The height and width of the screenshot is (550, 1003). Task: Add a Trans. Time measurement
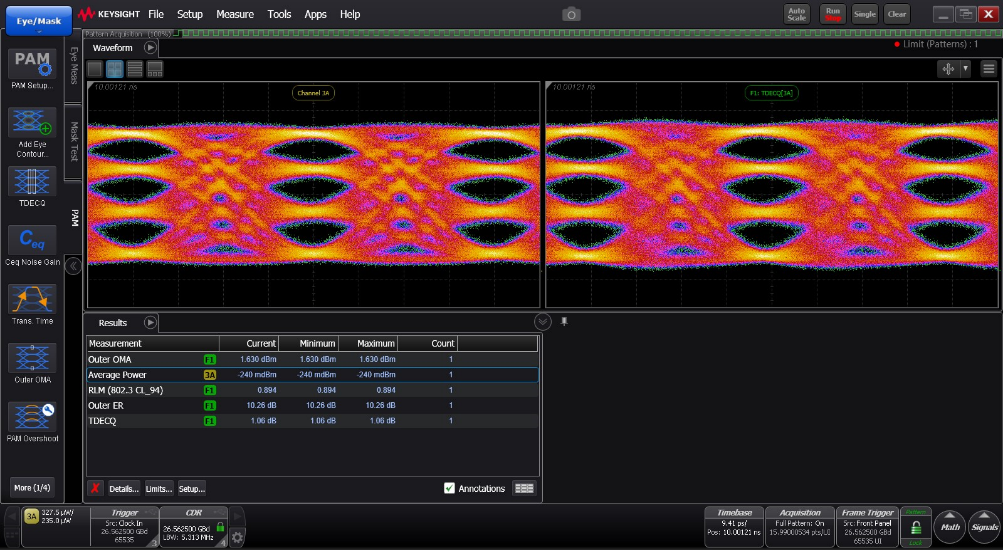32,299
